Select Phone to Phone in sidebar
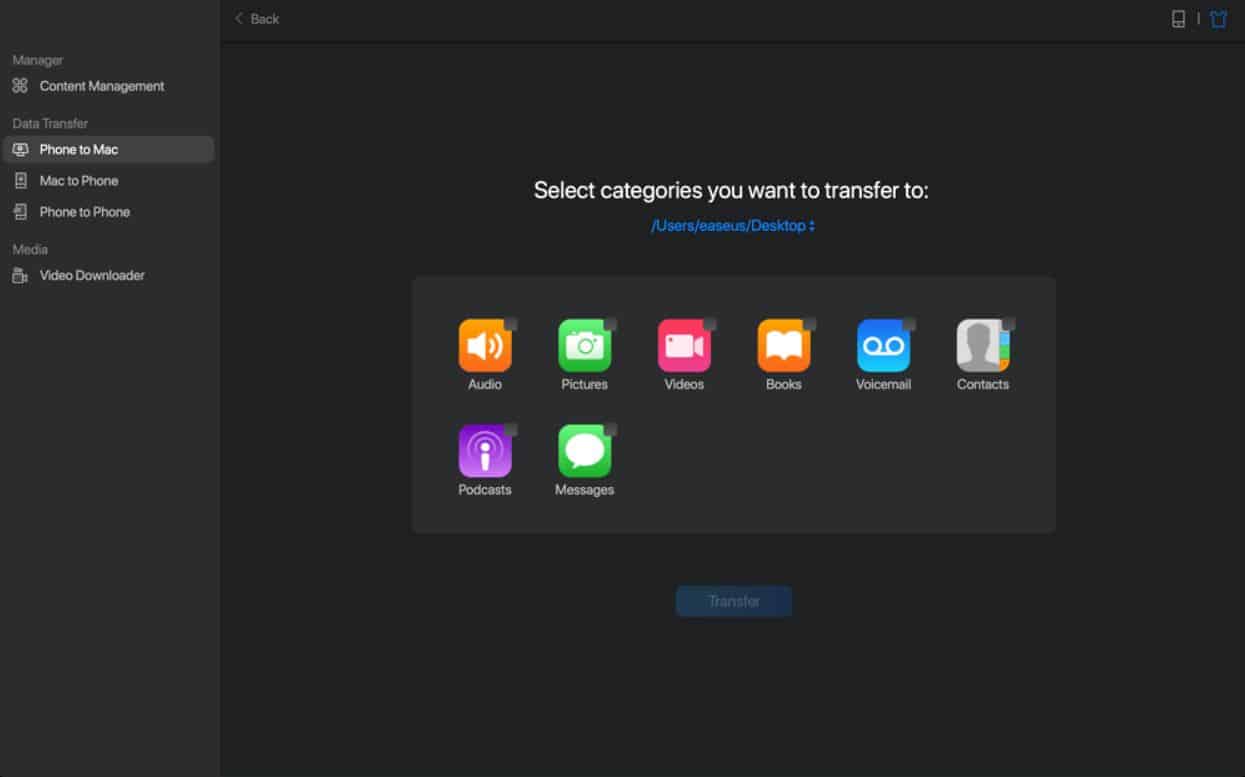The width and height of the screenshot is (1245, 777). point(84,212)
